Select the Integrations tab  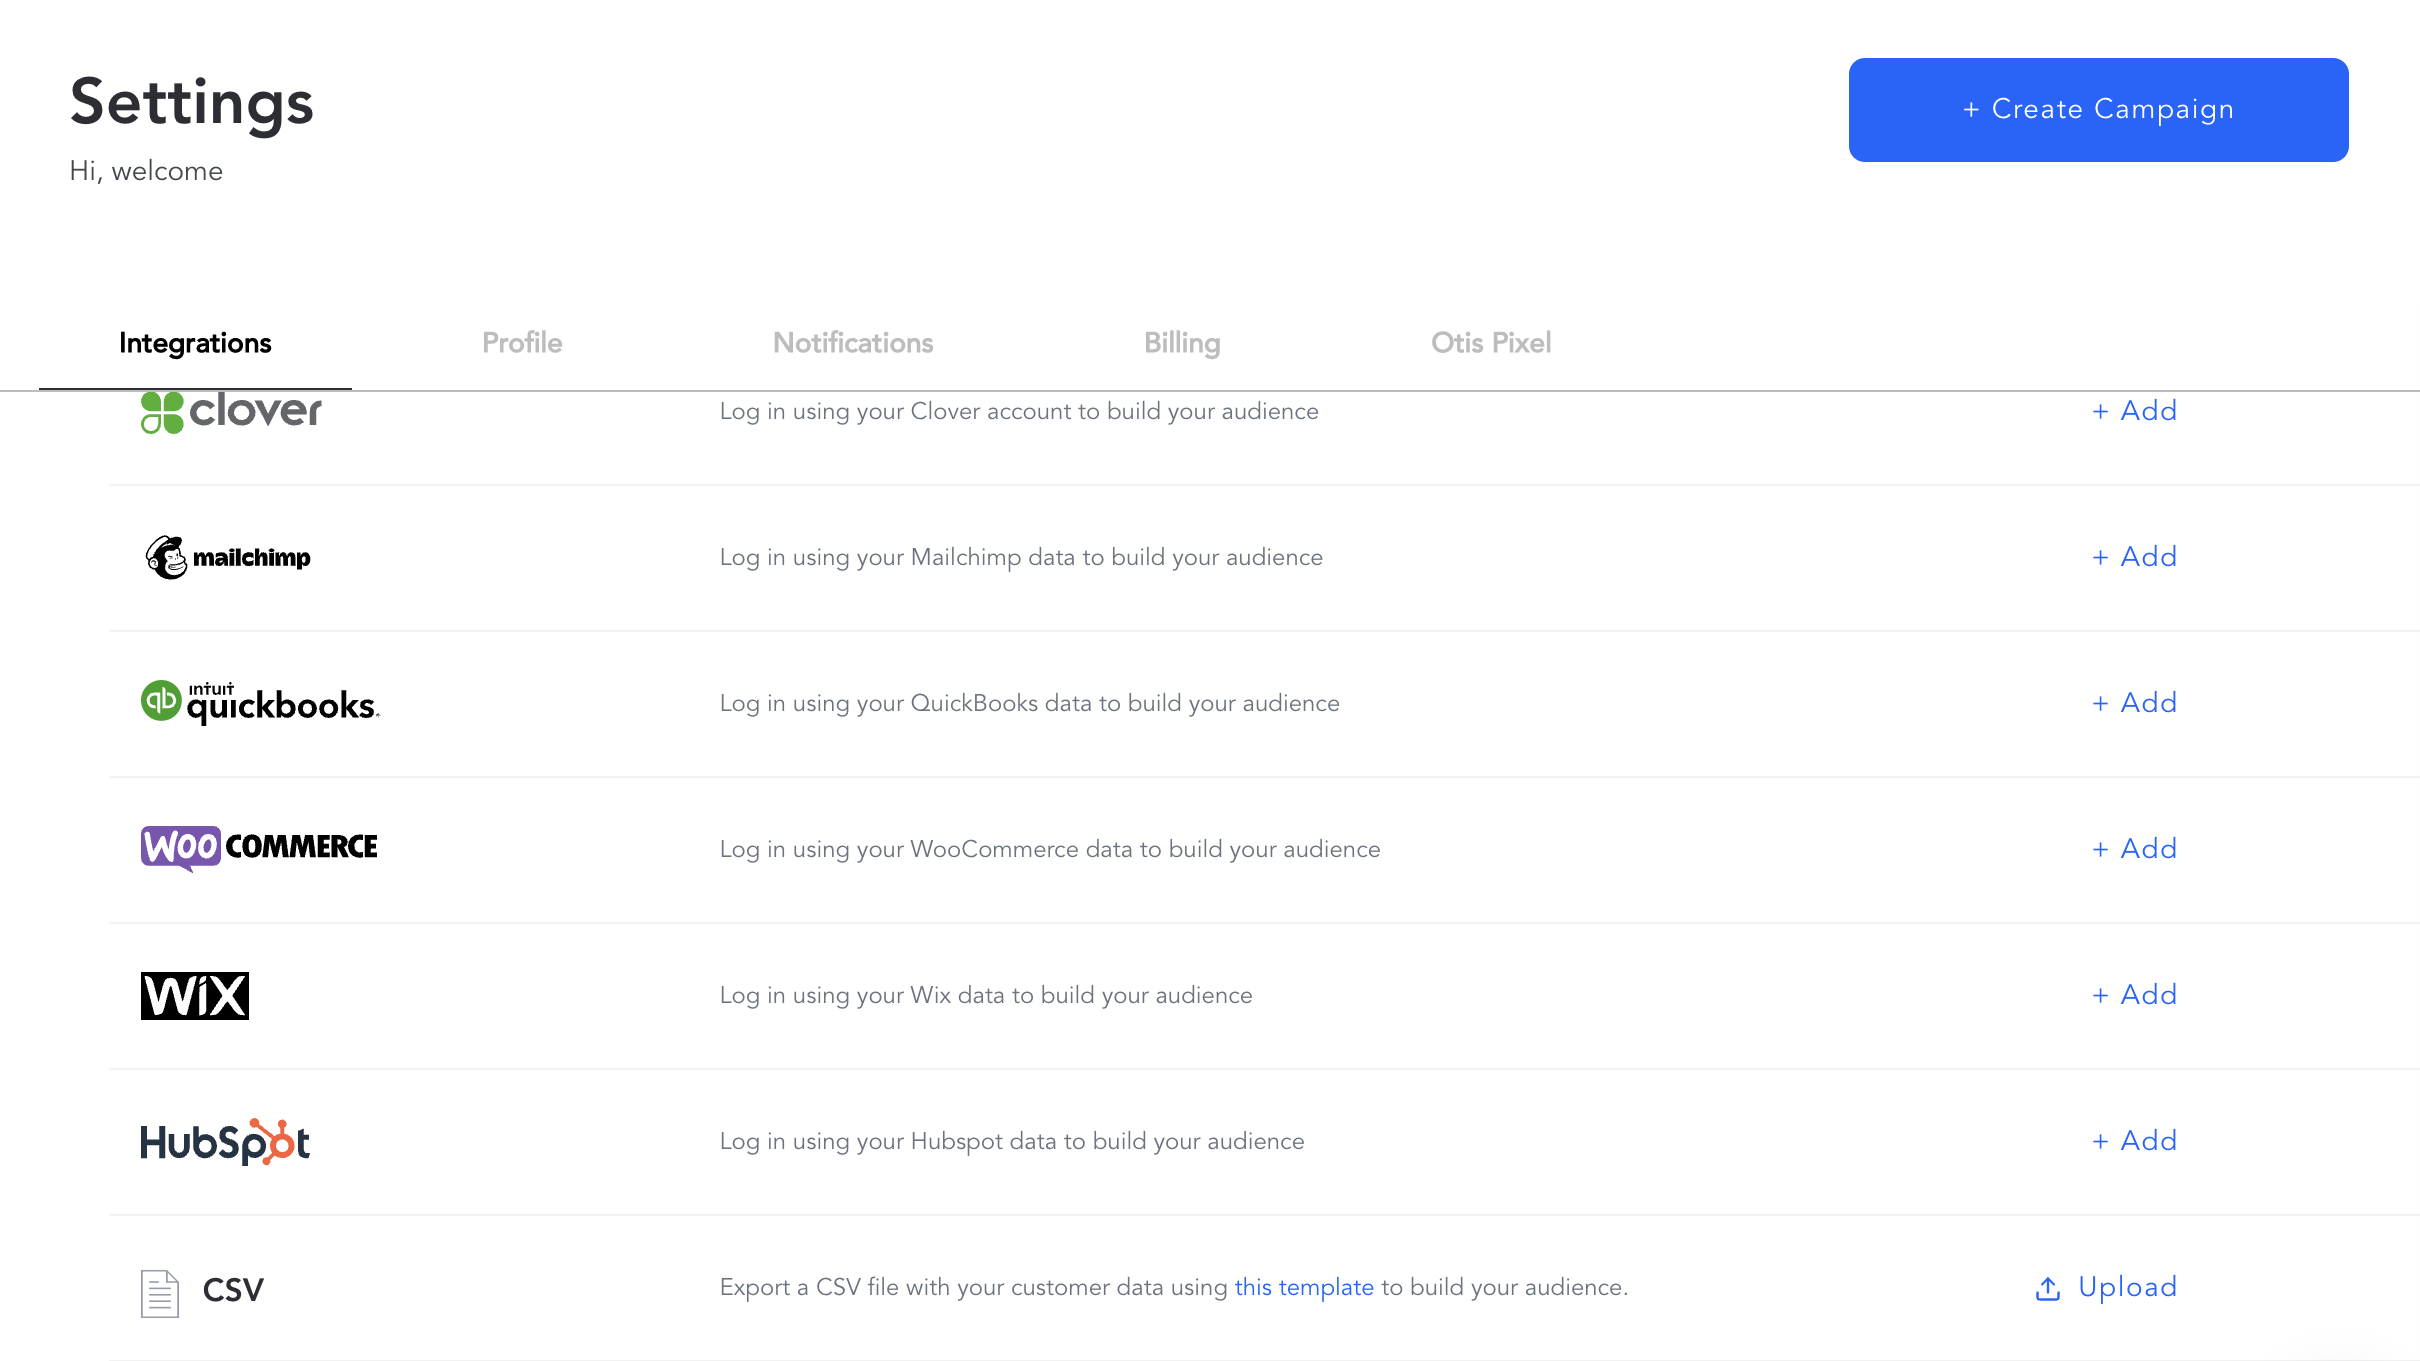195,342
